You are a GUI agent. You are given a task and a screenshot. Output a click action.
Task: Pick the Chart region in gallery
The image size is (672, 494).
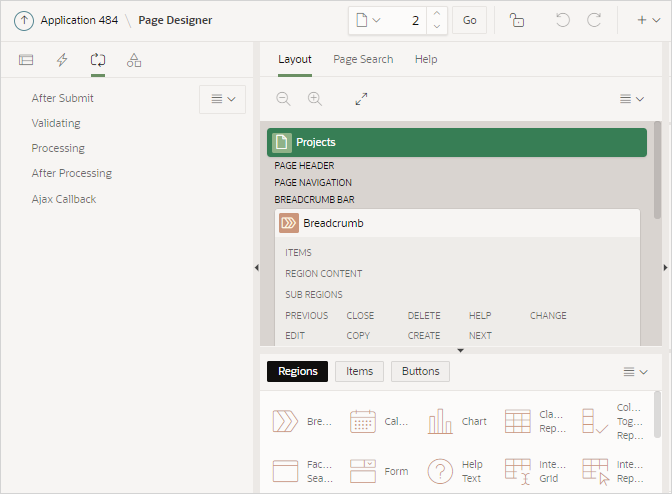(457, 421)
